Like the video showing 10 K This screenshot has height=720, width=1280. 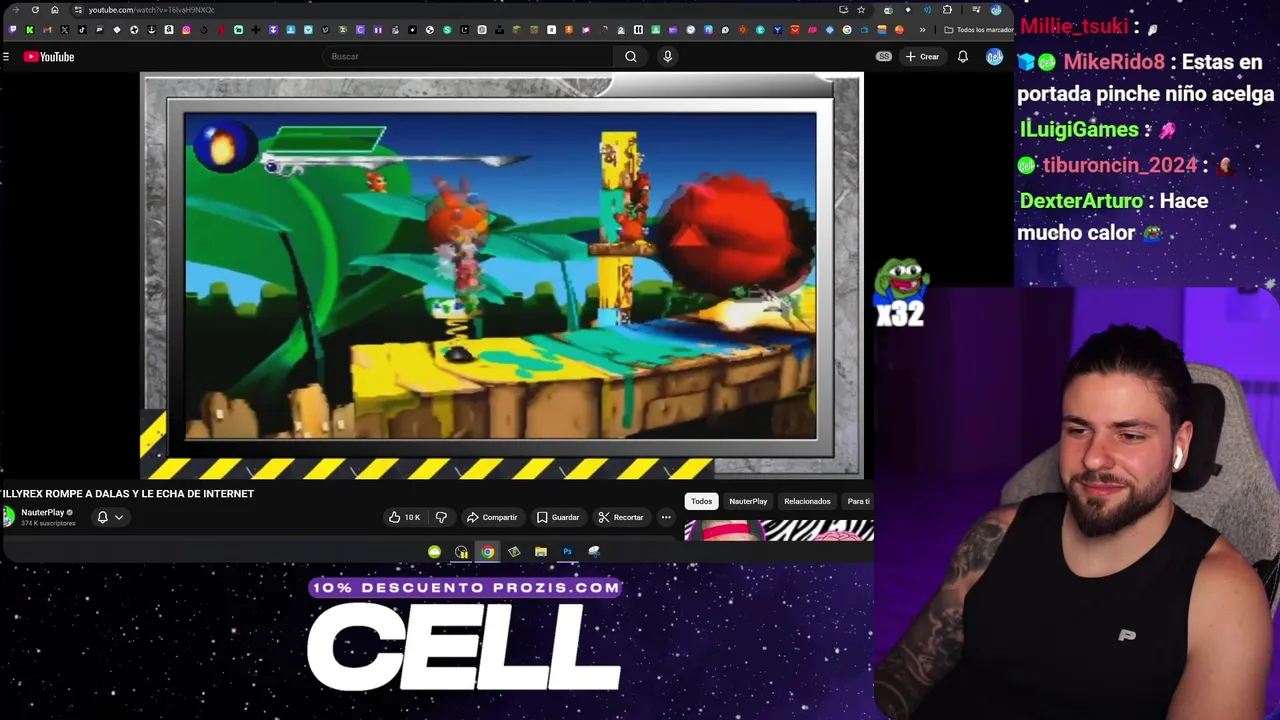[x=404, y=517]
